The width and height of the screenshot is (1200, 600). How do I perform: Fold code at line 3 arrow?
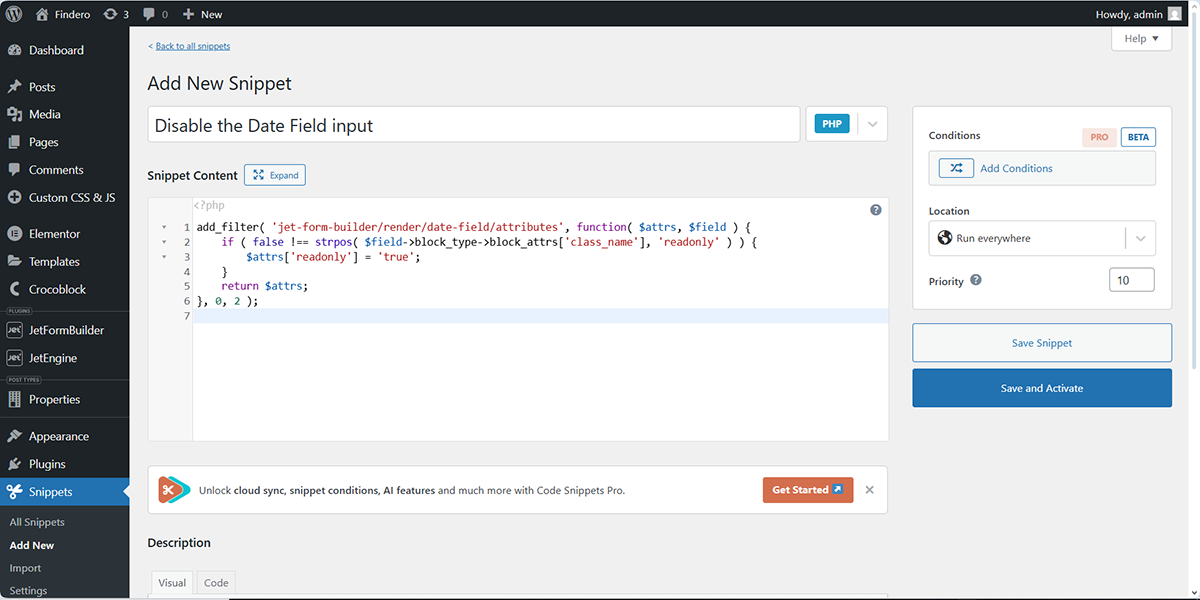tap(164, 257)
